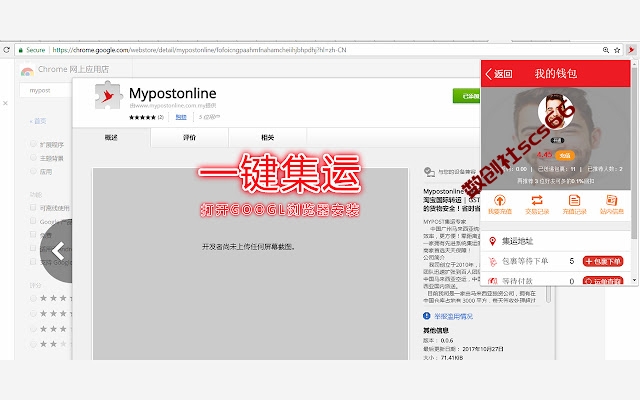Viewport: 640px width, 400px height.
Task: Click the Mypostonline extension title
Action: pyautogui.click(x=173, y=93)
